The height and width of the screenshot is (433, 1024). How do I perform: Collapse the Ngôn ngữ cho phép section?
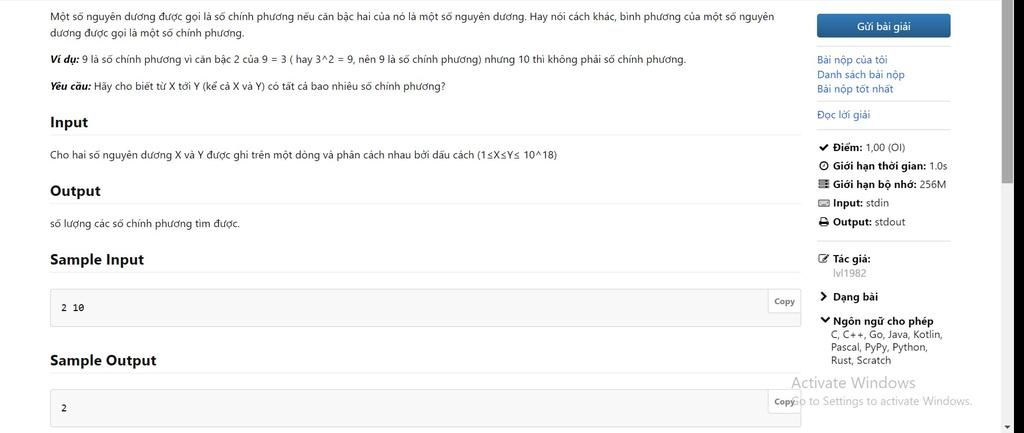point(877,321)
